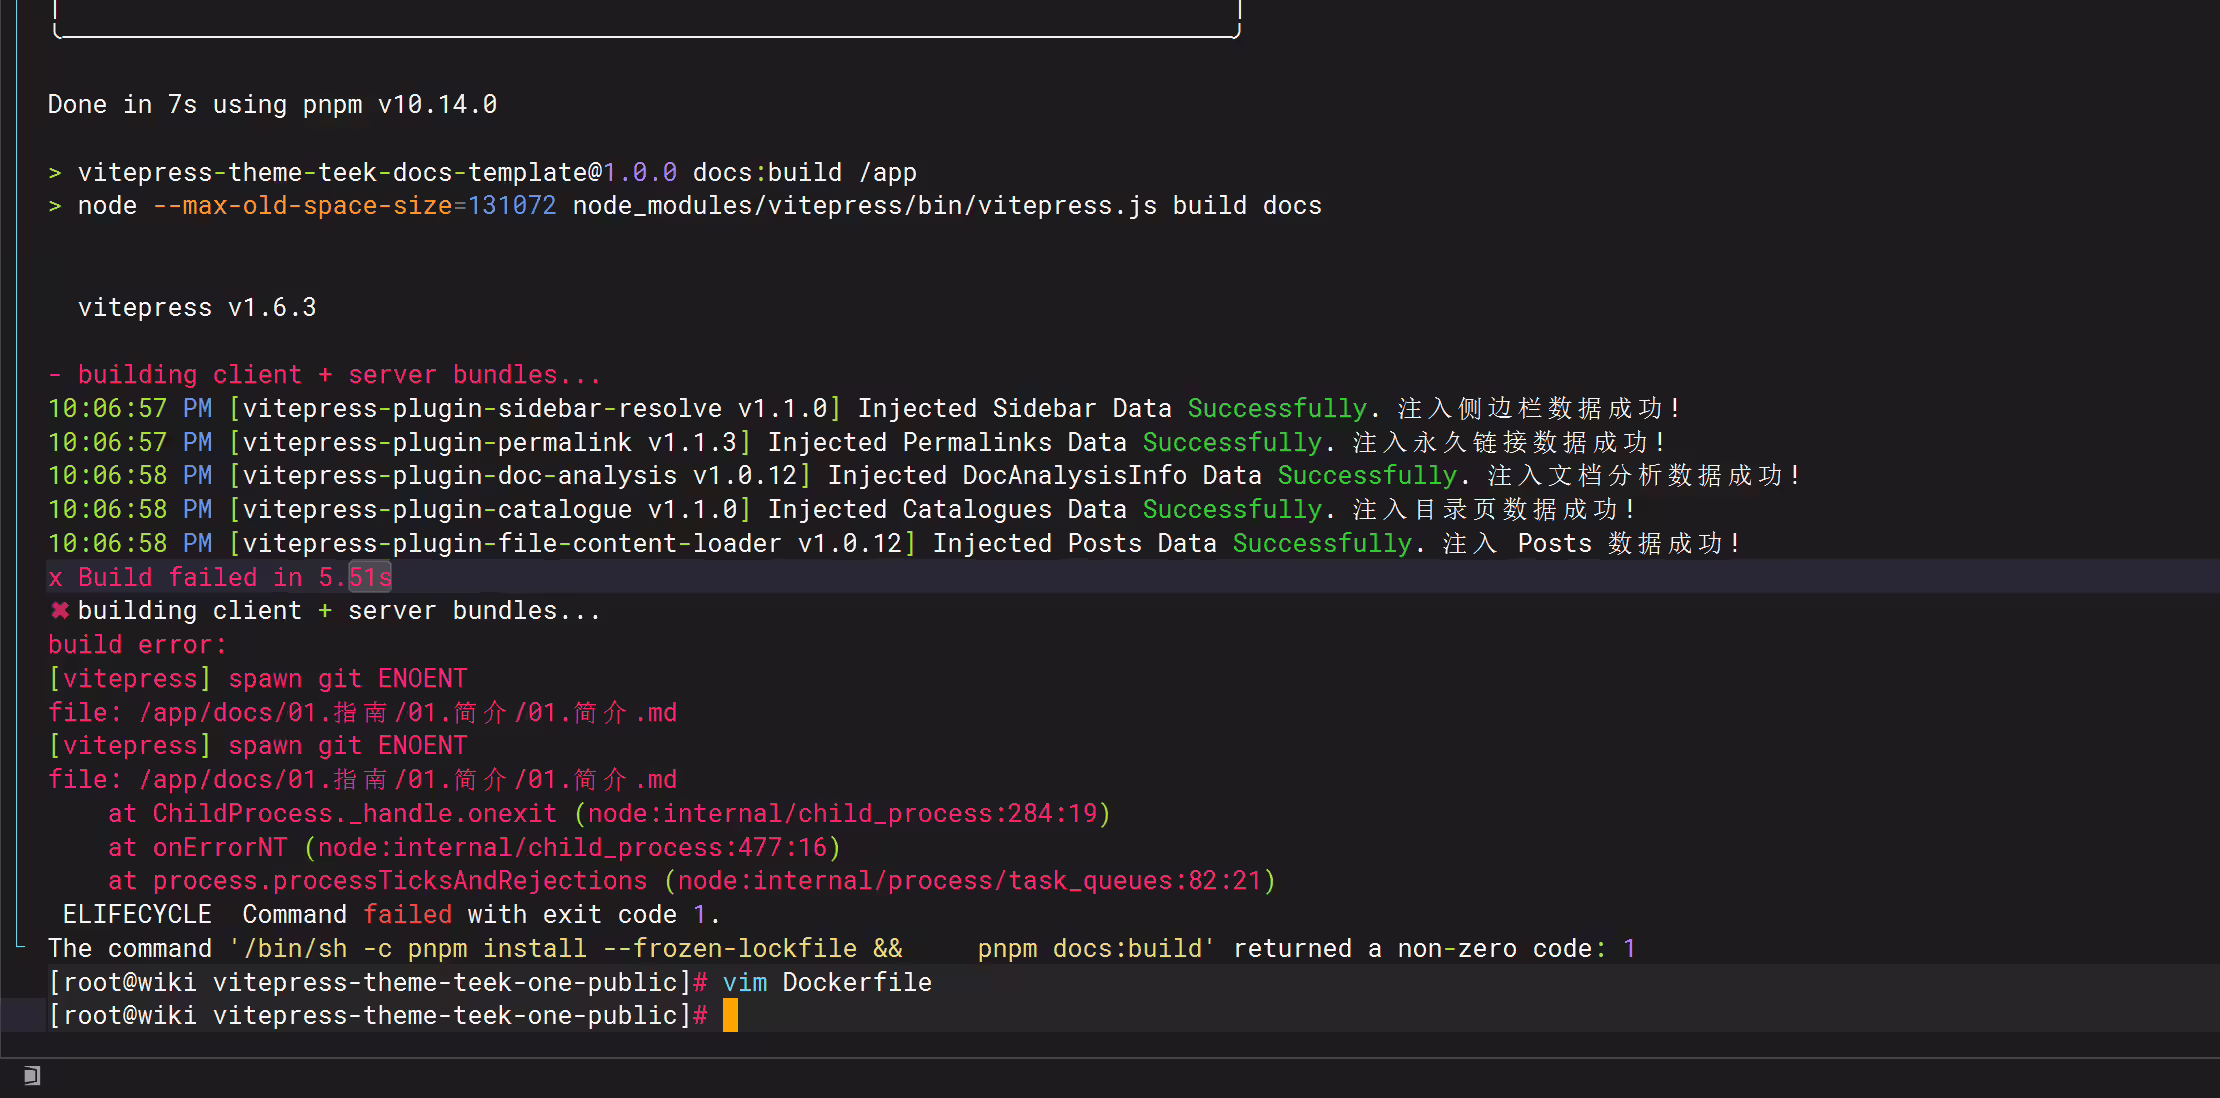Screen dimensions: 2220x1098
Task: Click 'vitepress-plugin-file-content-loader v1.0.12' plugin name
Action: (572, 543)
